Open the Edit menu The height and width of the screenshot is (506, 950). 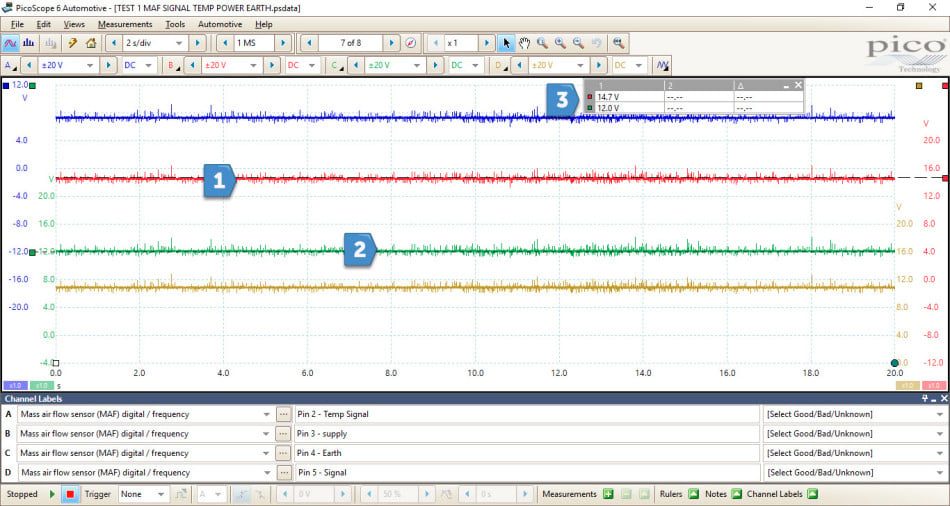(x=44, y=24)
